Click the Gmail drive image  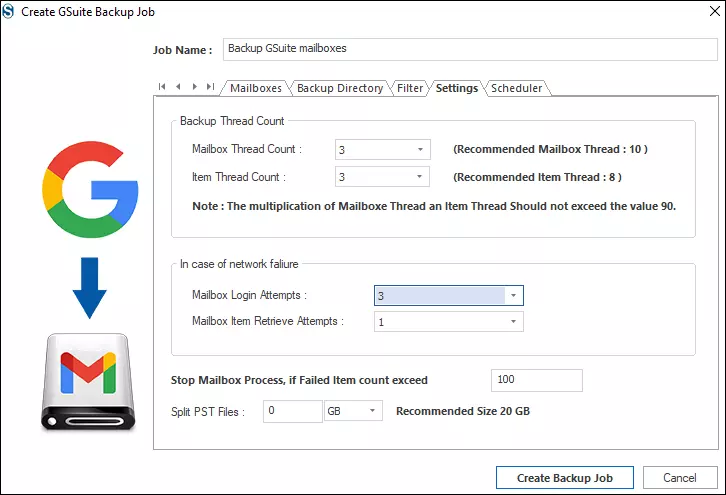click(88, 382)
